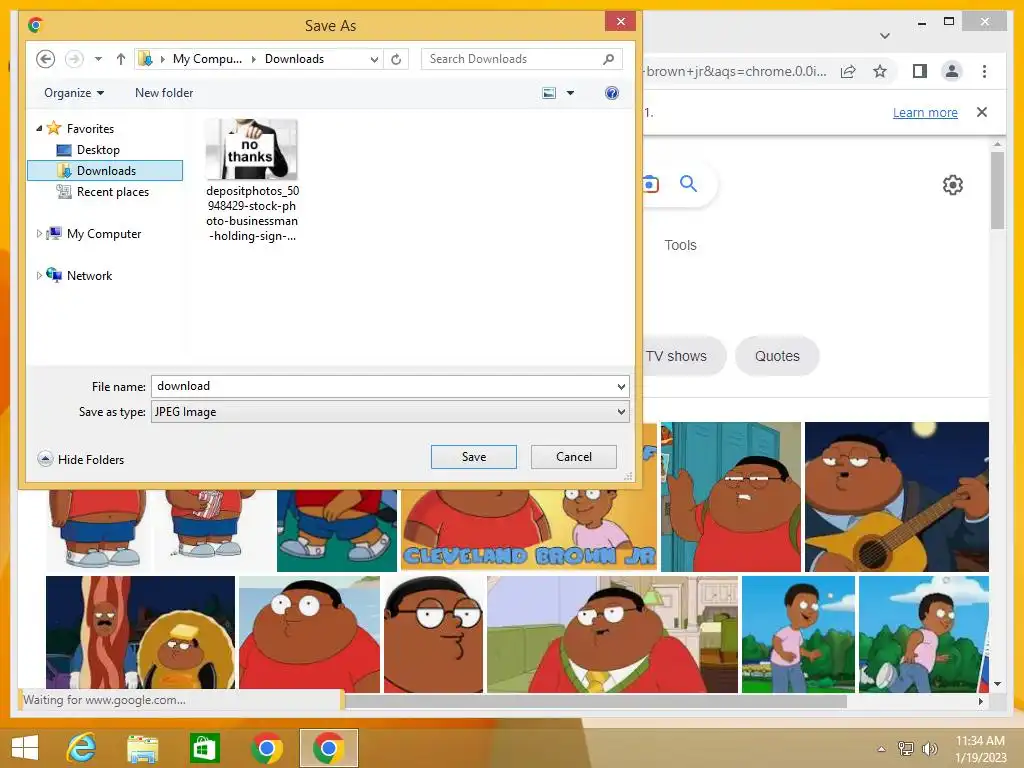Click the network tray icon
The image size is (1024, 768).
coord(906,748)
